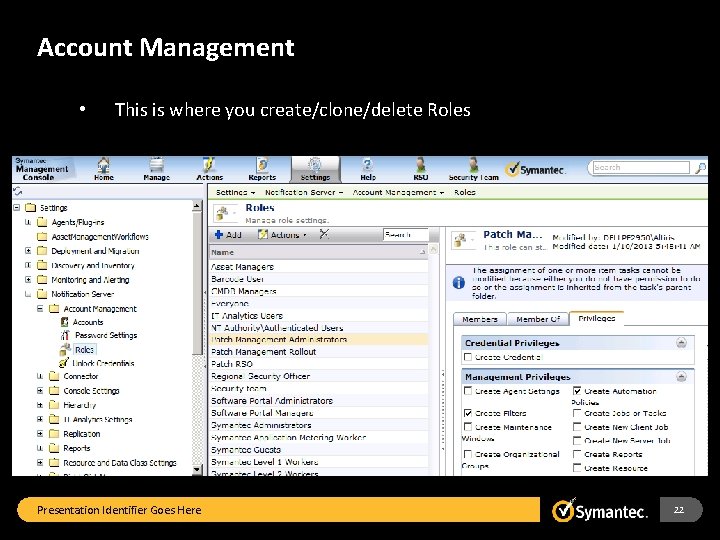Open the Actions lightning icon in toolbar

pyautogui.click(x=209, y=165)
